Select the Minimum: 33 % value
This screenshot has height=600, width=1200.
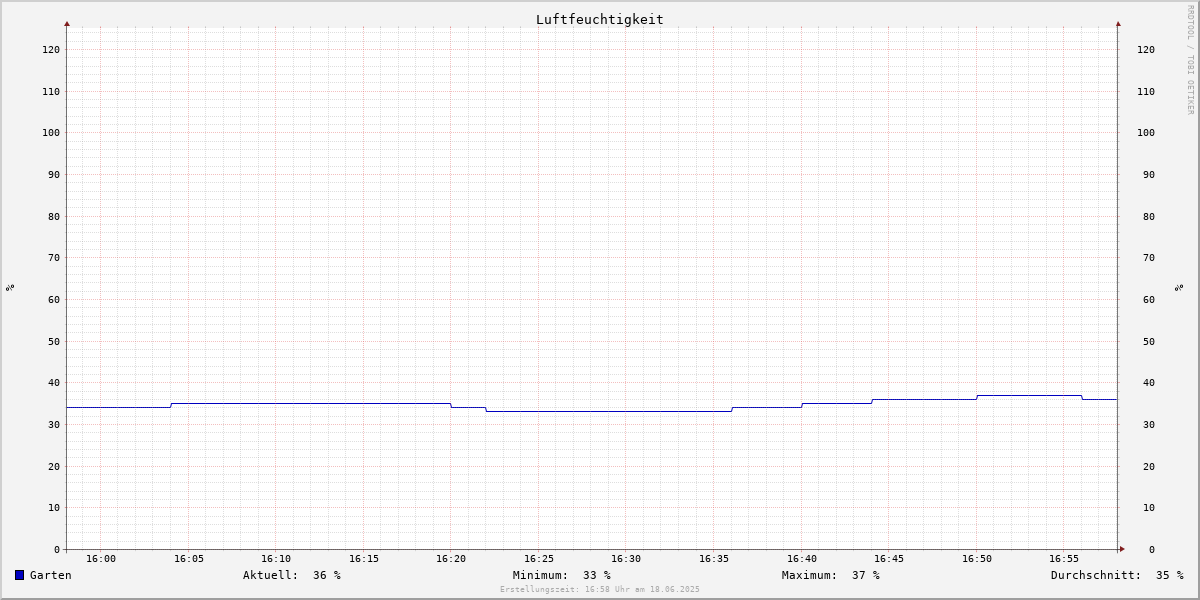point(562,575)
